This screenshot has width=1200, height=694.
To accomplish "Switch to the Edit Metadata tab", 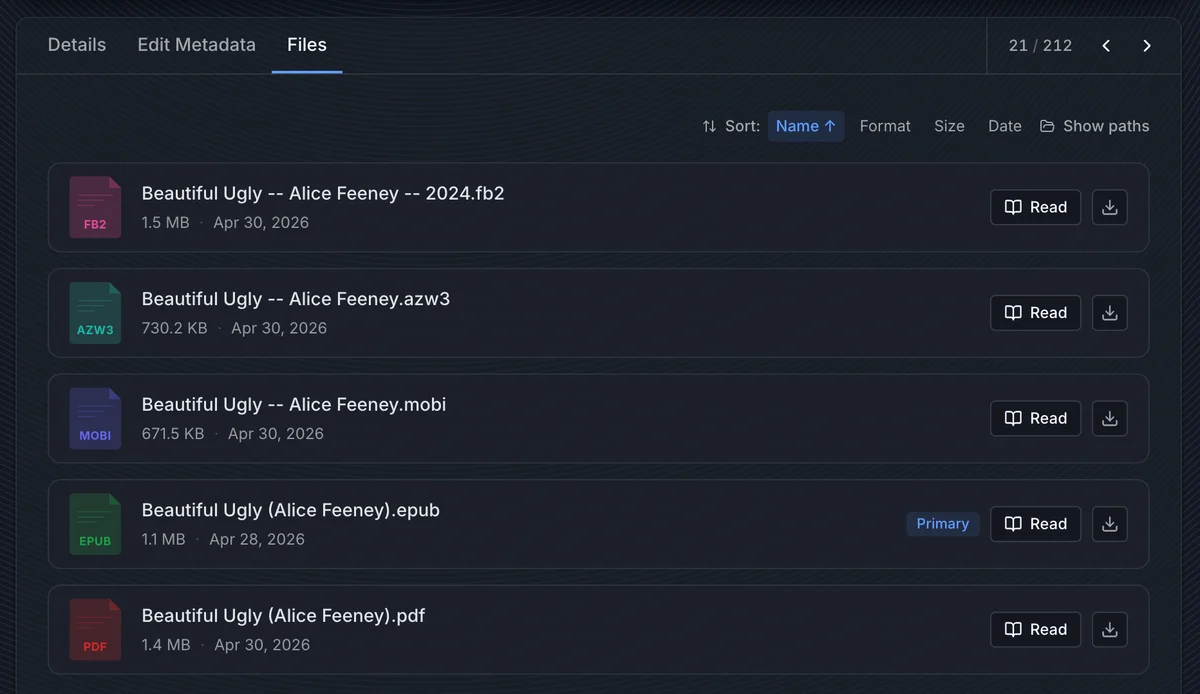I will pos(196,45).
